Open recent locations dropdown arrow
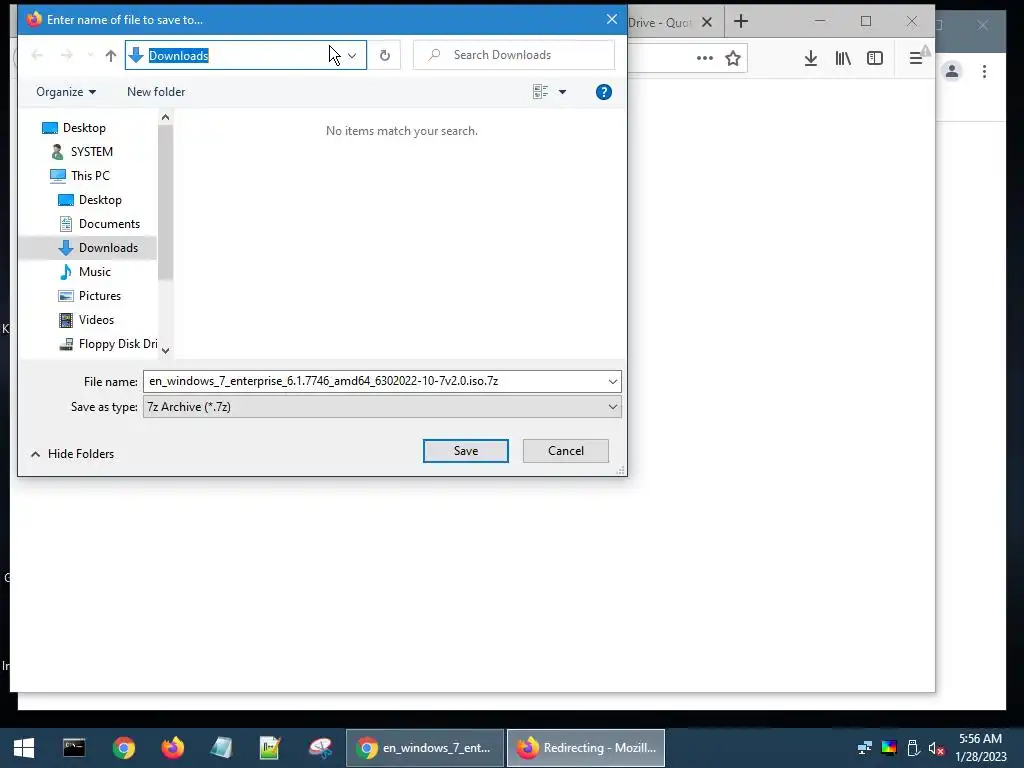 click(x=89, y=56)
